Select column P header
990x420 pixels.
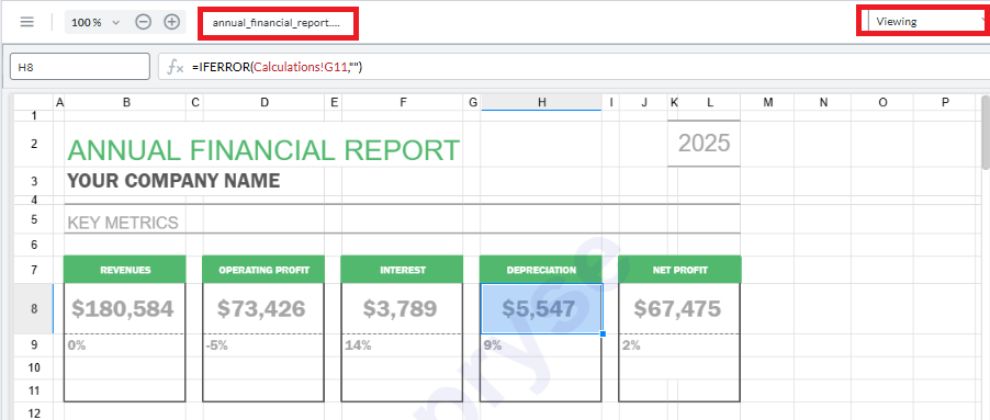[x=945, y=102]
